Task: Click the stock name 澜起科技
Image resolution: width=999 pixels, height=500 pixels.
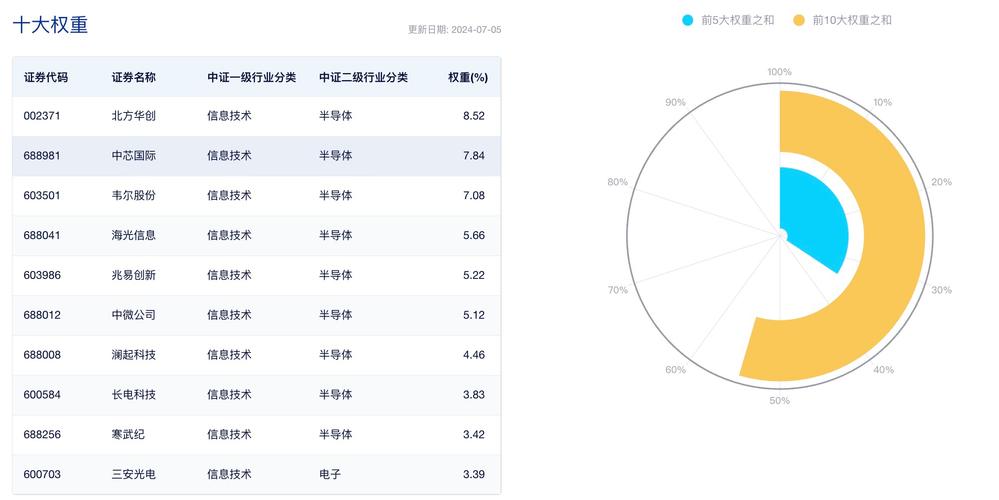Action: point(134,355)
